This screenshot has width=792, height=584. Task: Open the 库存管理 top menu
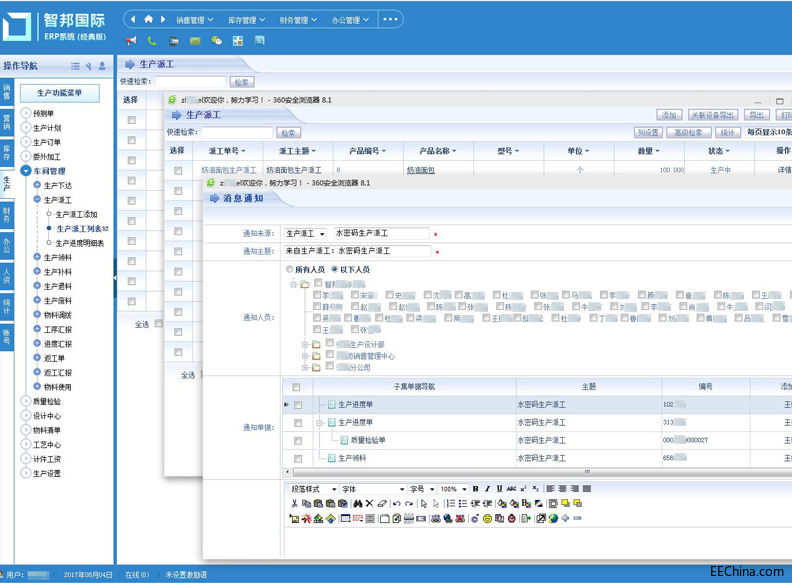coord(246,20)
